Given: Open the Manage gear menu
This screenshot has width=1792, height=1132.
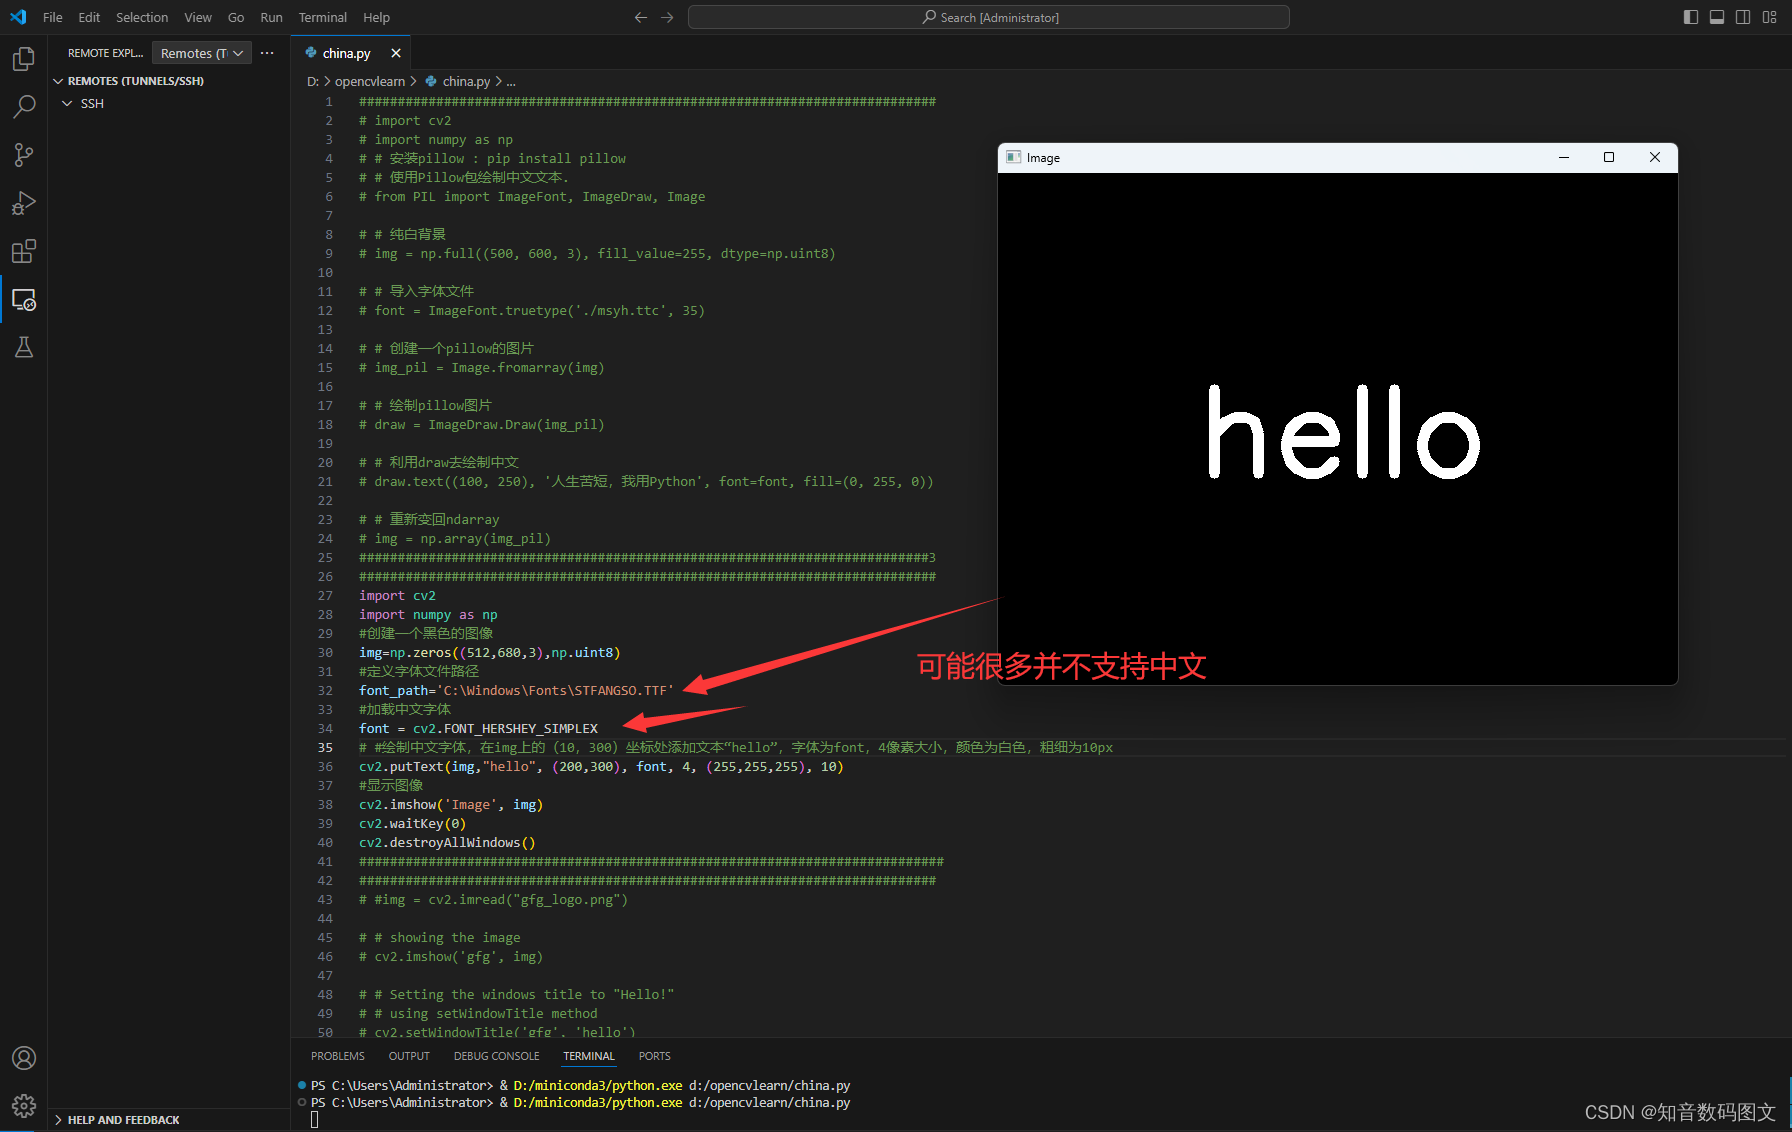Looking at the screenshot, I should tap(23, 1106).
